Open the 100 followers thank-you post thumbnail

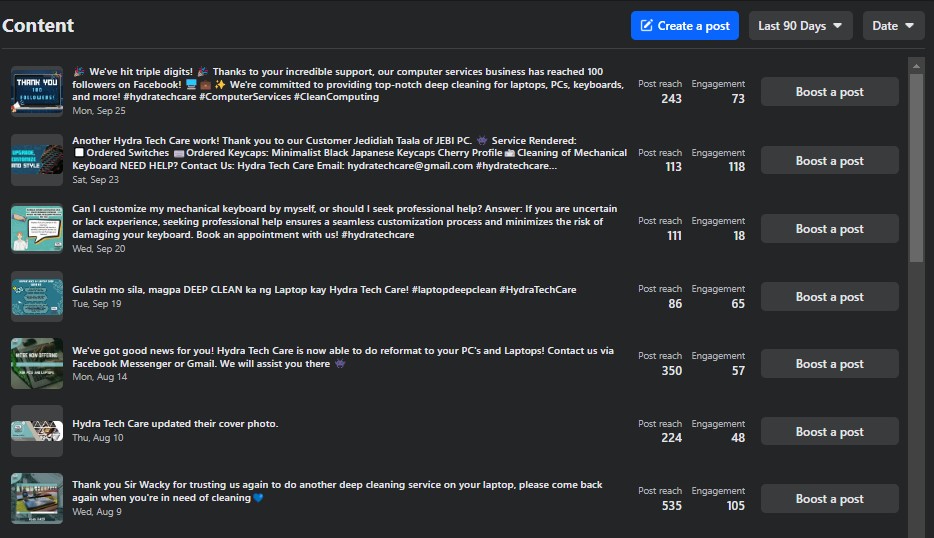(x=37, y=92)
